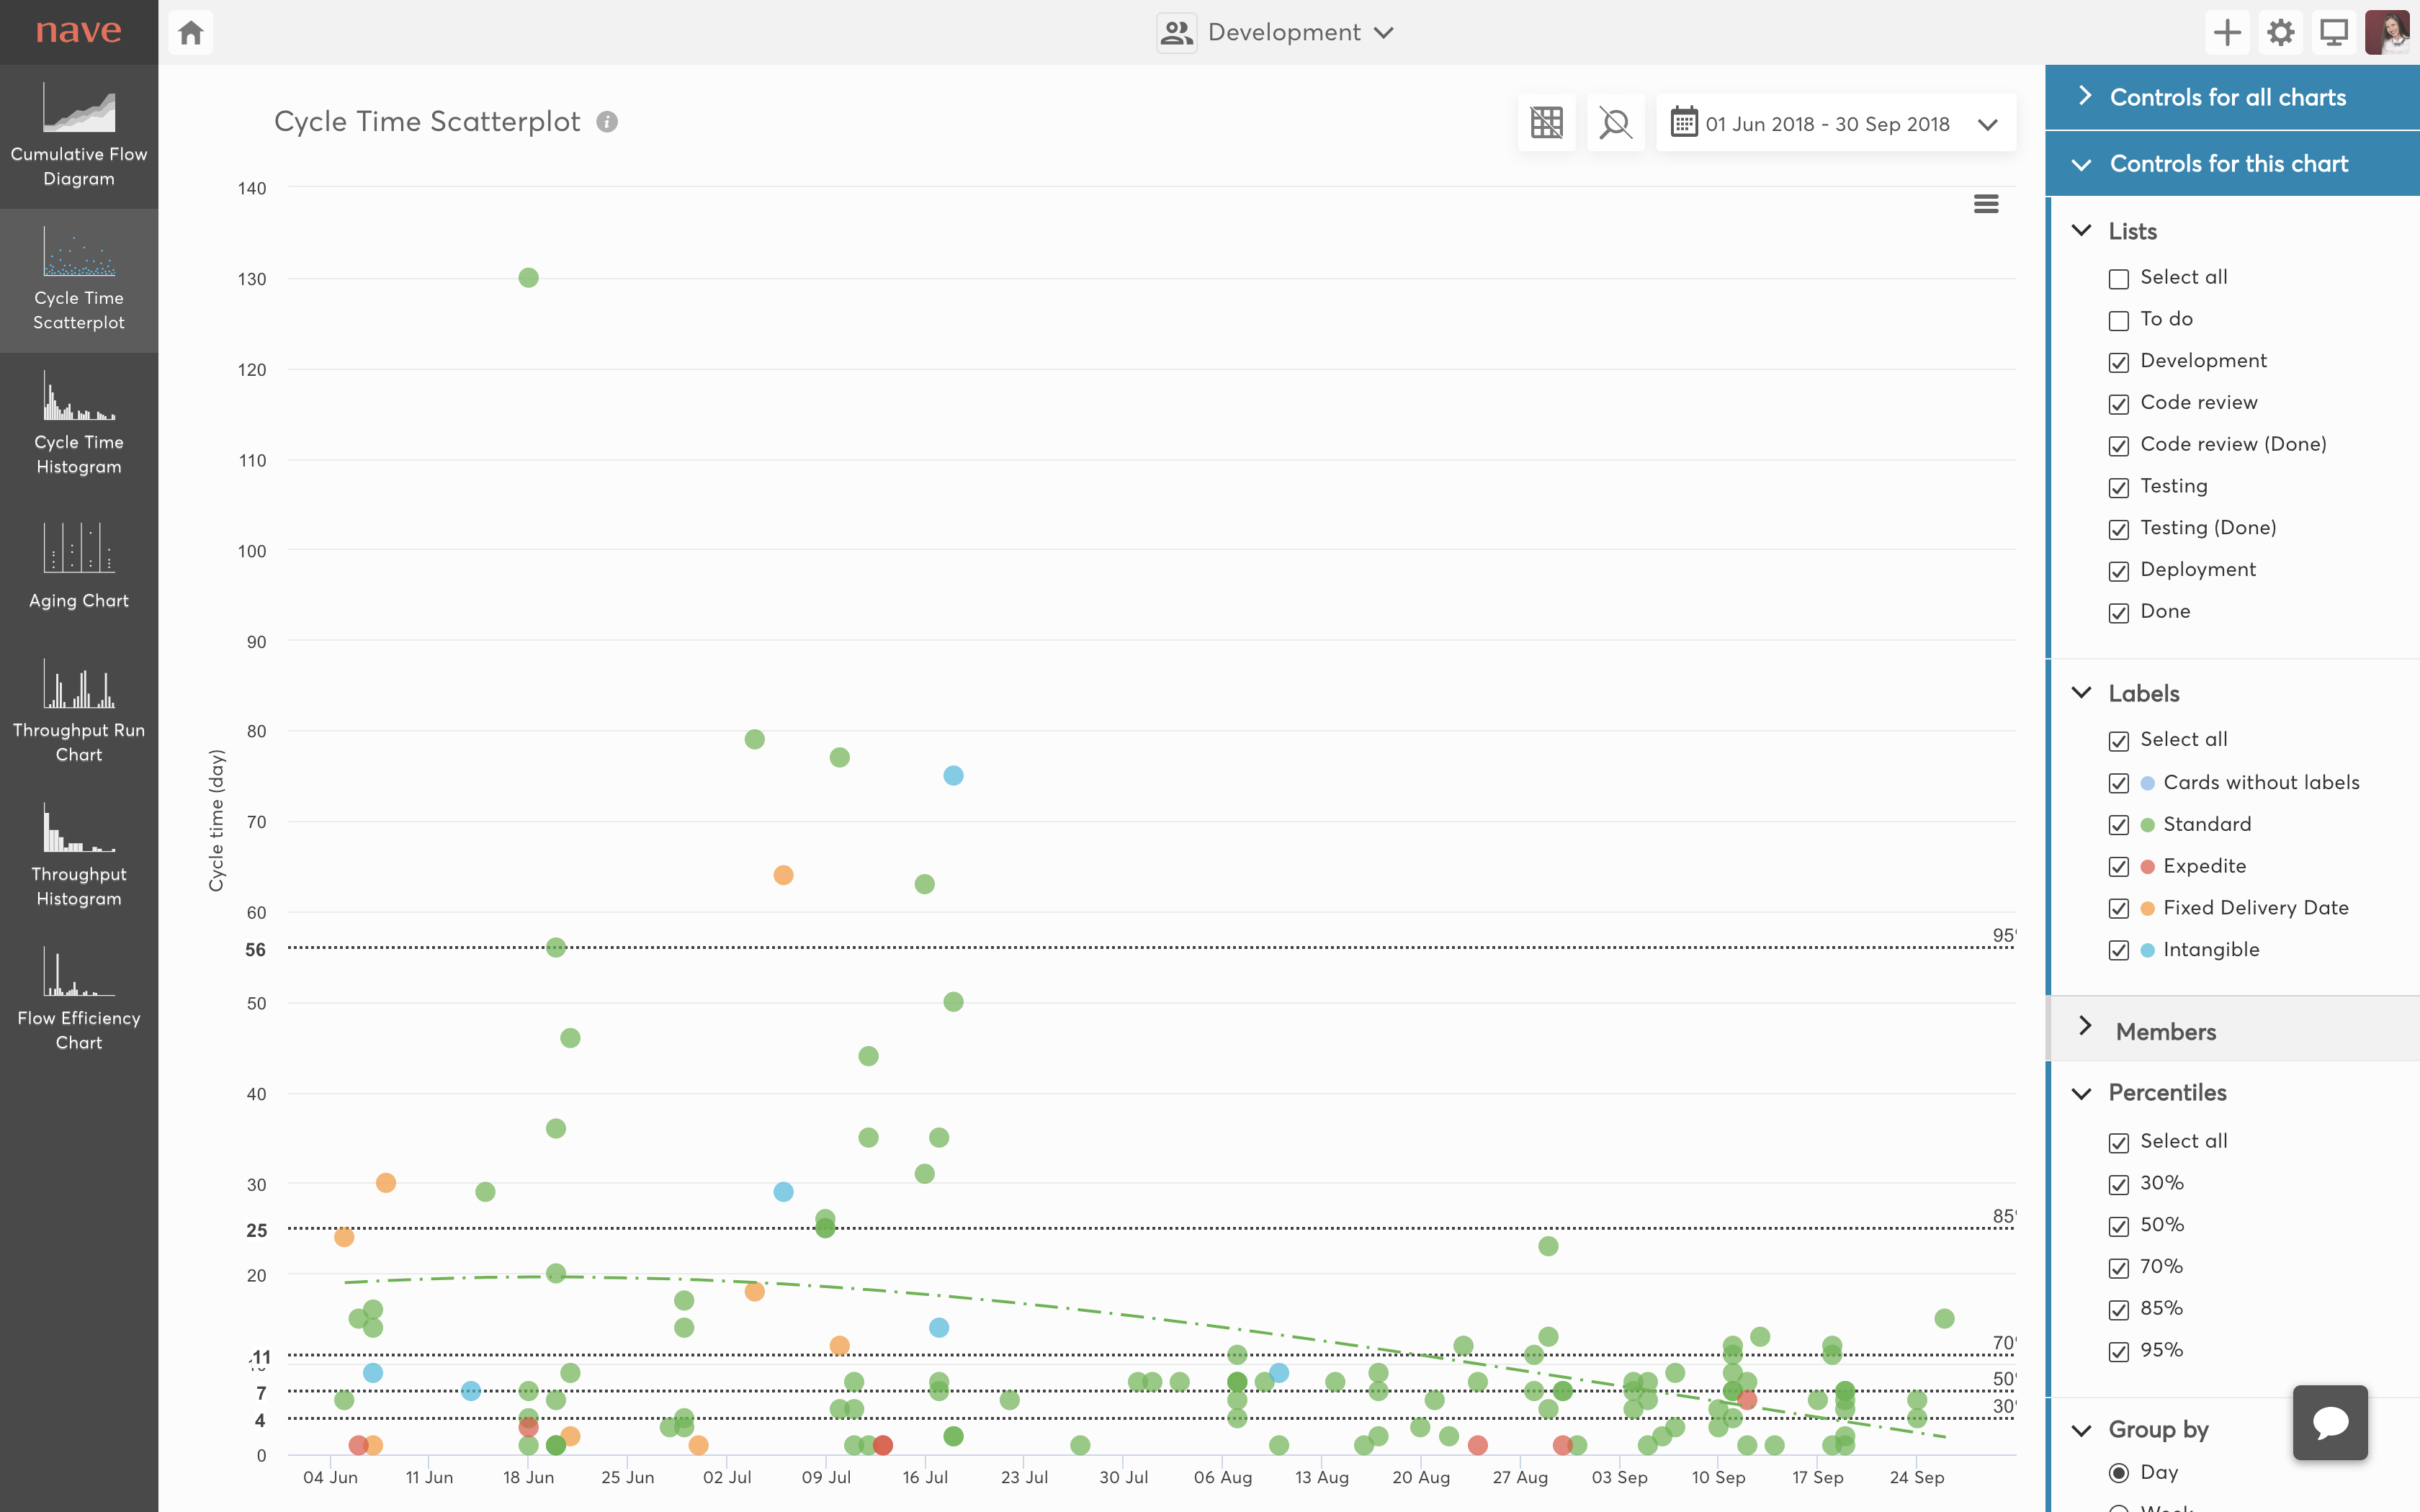Toggle the grid view icon
Viewport: 2420px width, 1512px height.
point(1546,123)
